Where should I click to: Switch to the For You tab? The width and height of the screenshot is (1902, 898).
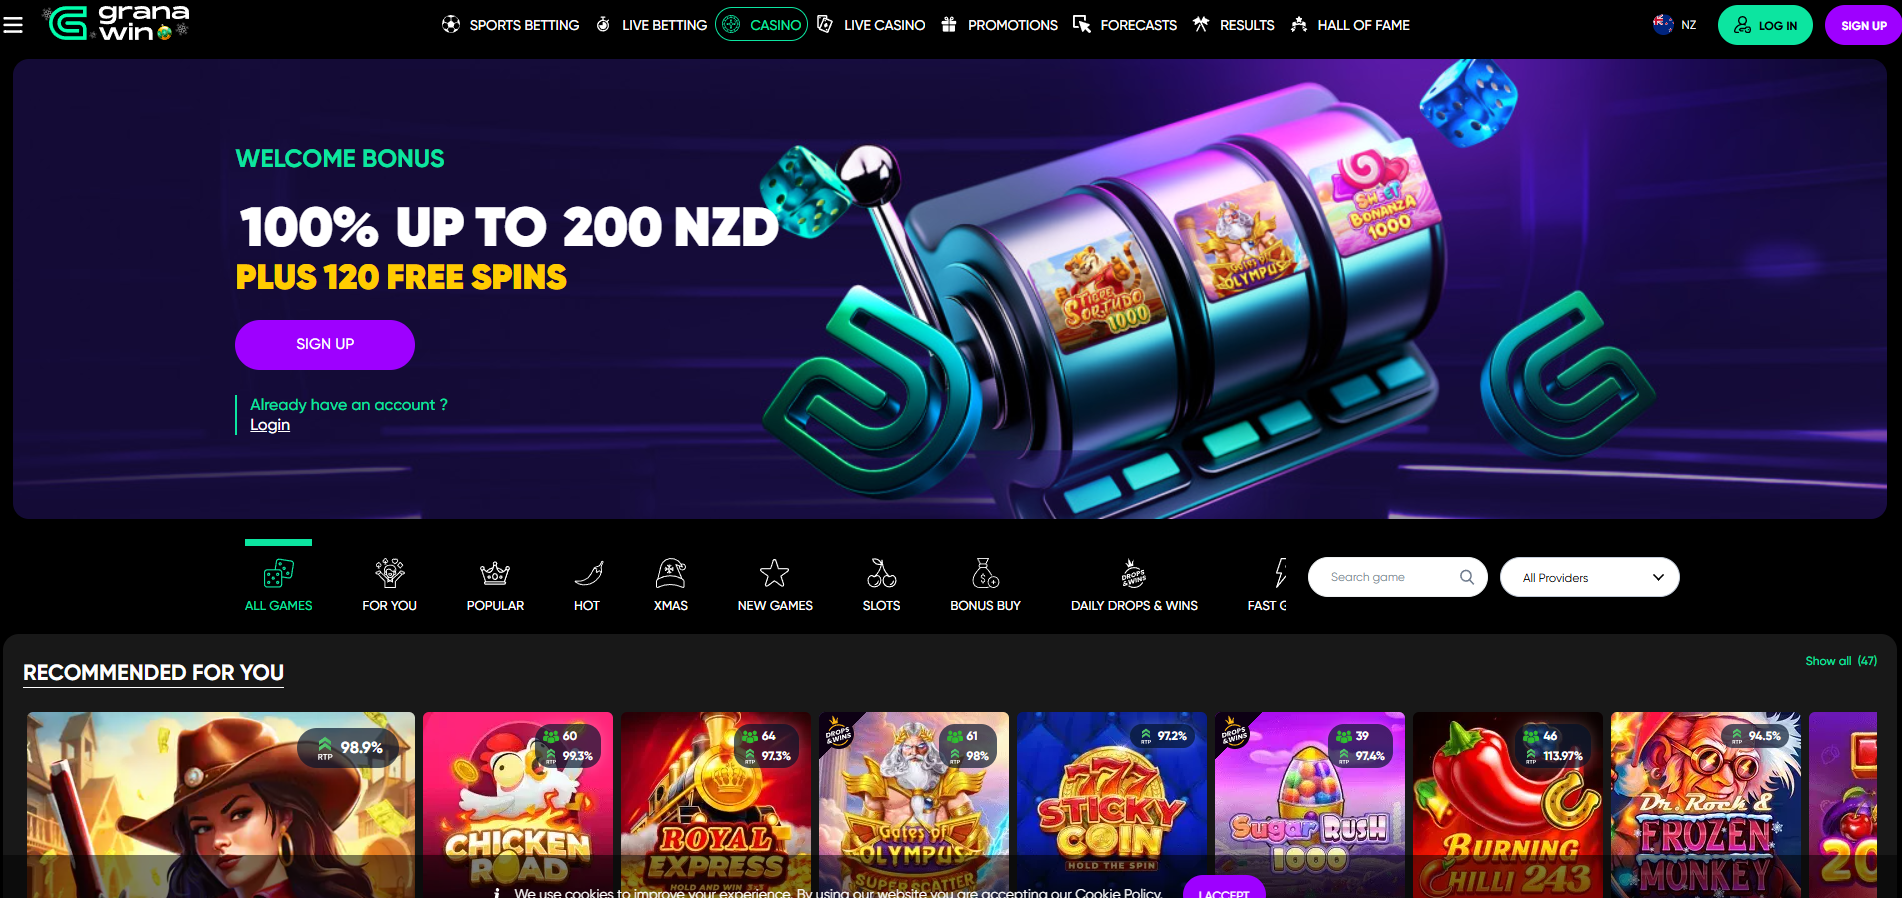coord(389,585)
